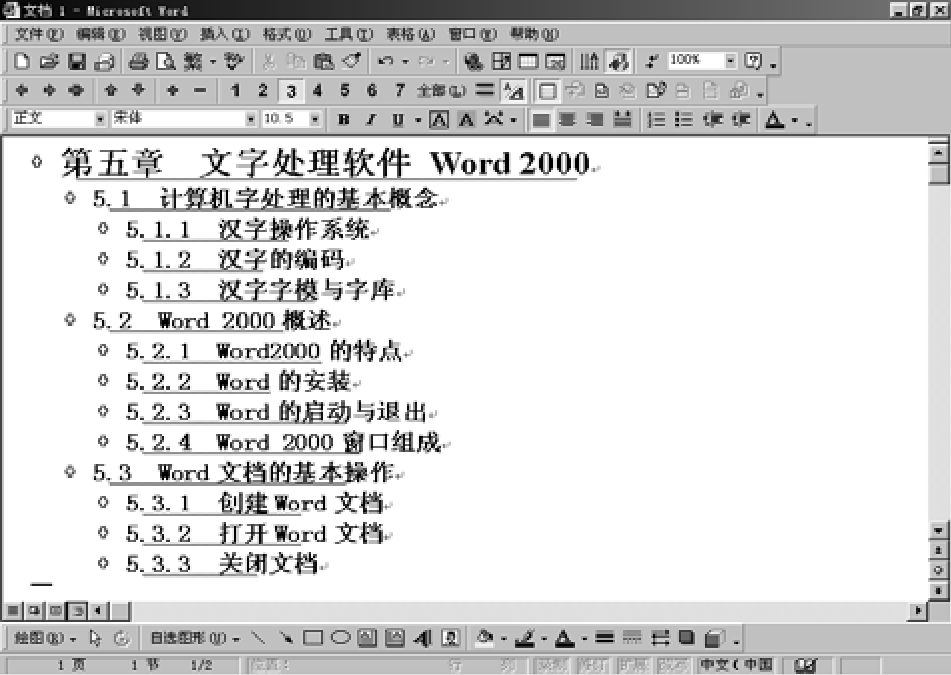Click vertical scrollbar down arrow
This screenshot has height=675, width=951.
(938, 531)
